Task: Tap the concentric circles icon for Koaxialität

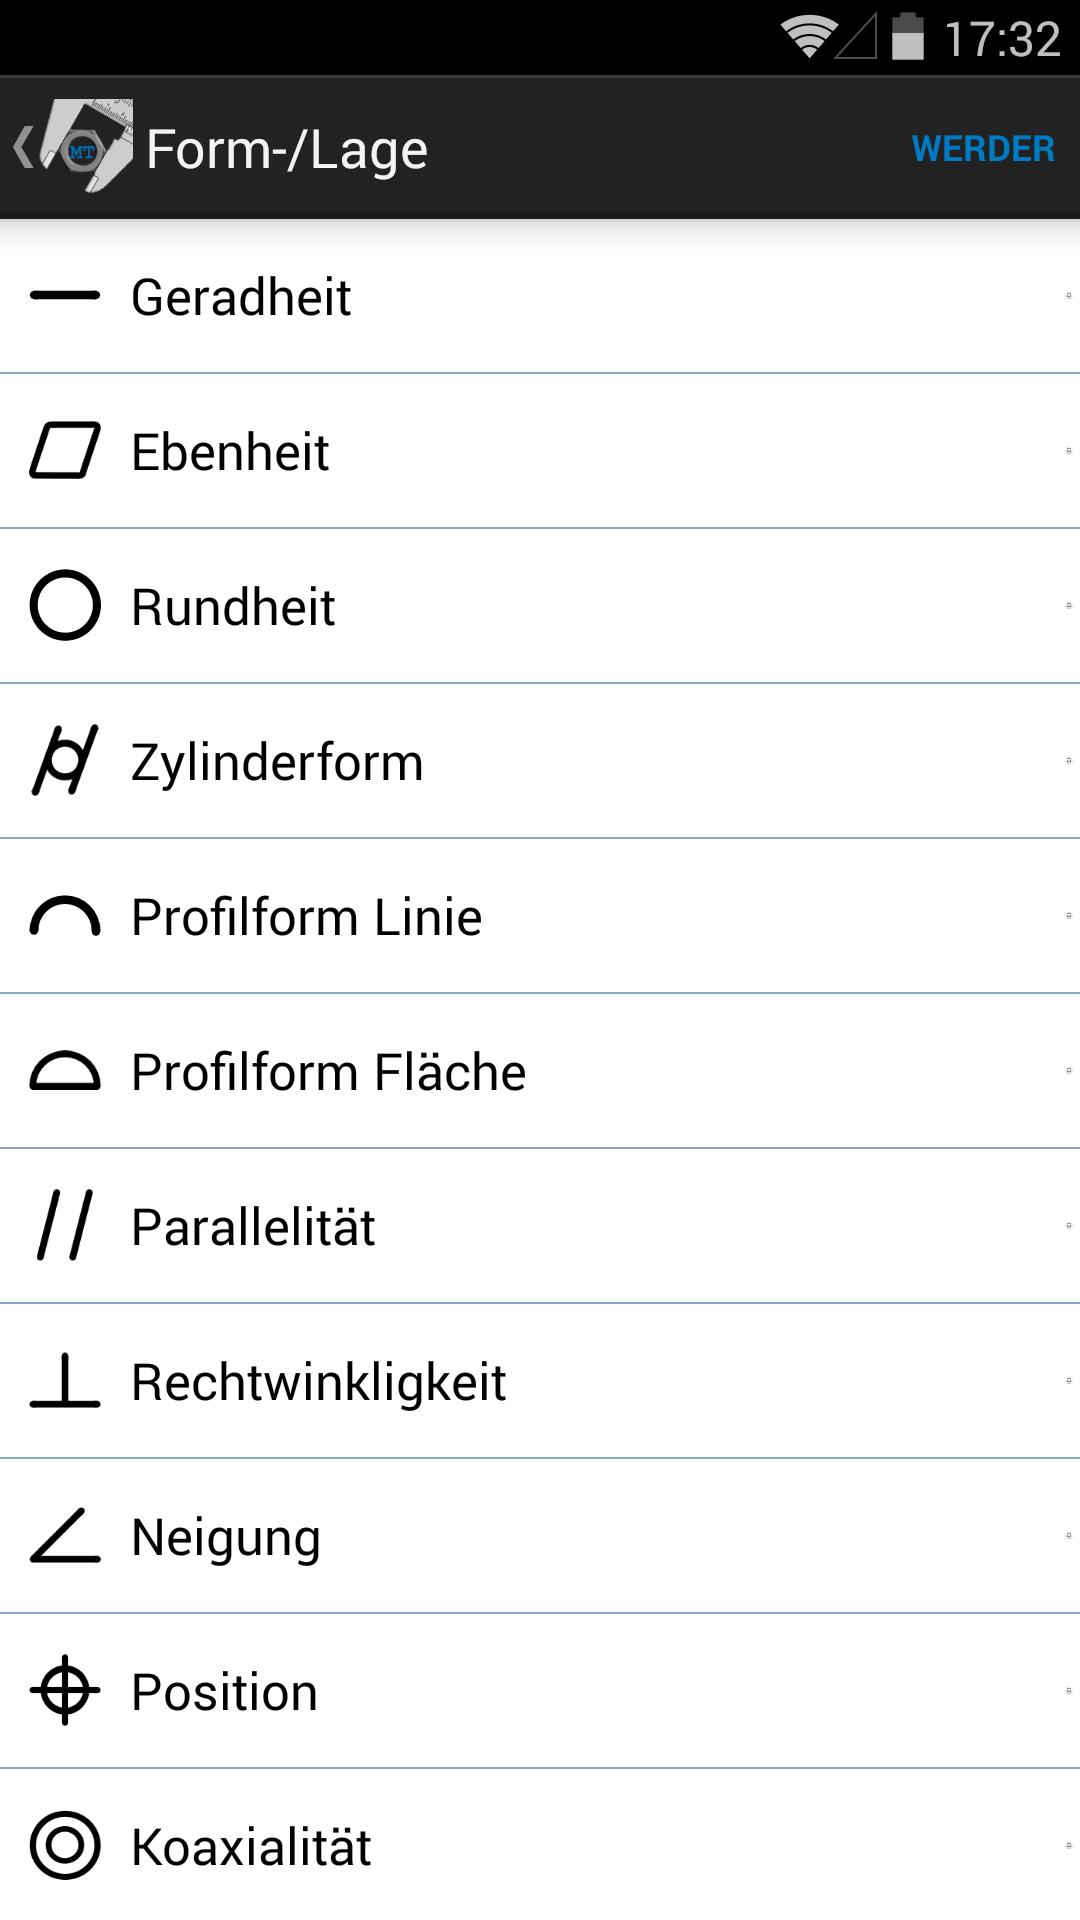Action: pos(65,1845)
